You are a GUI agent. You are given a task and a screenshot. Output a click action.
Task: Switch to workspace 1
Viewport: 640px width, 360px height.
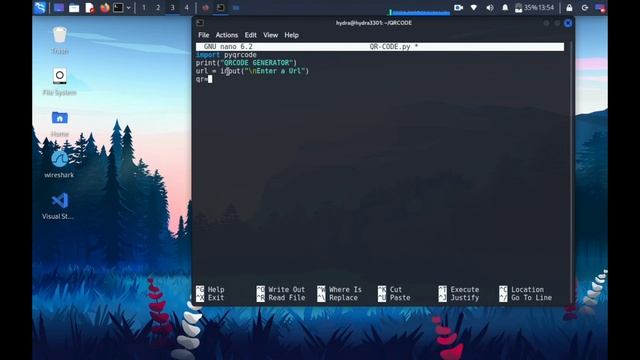click(x=144, y=7)
